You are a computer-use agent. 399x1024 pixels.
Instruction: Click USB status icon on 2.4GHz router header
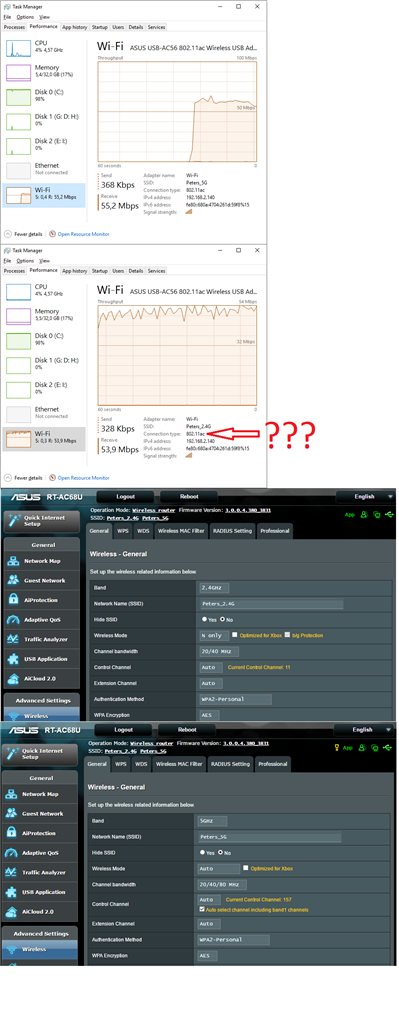[390, 515]
